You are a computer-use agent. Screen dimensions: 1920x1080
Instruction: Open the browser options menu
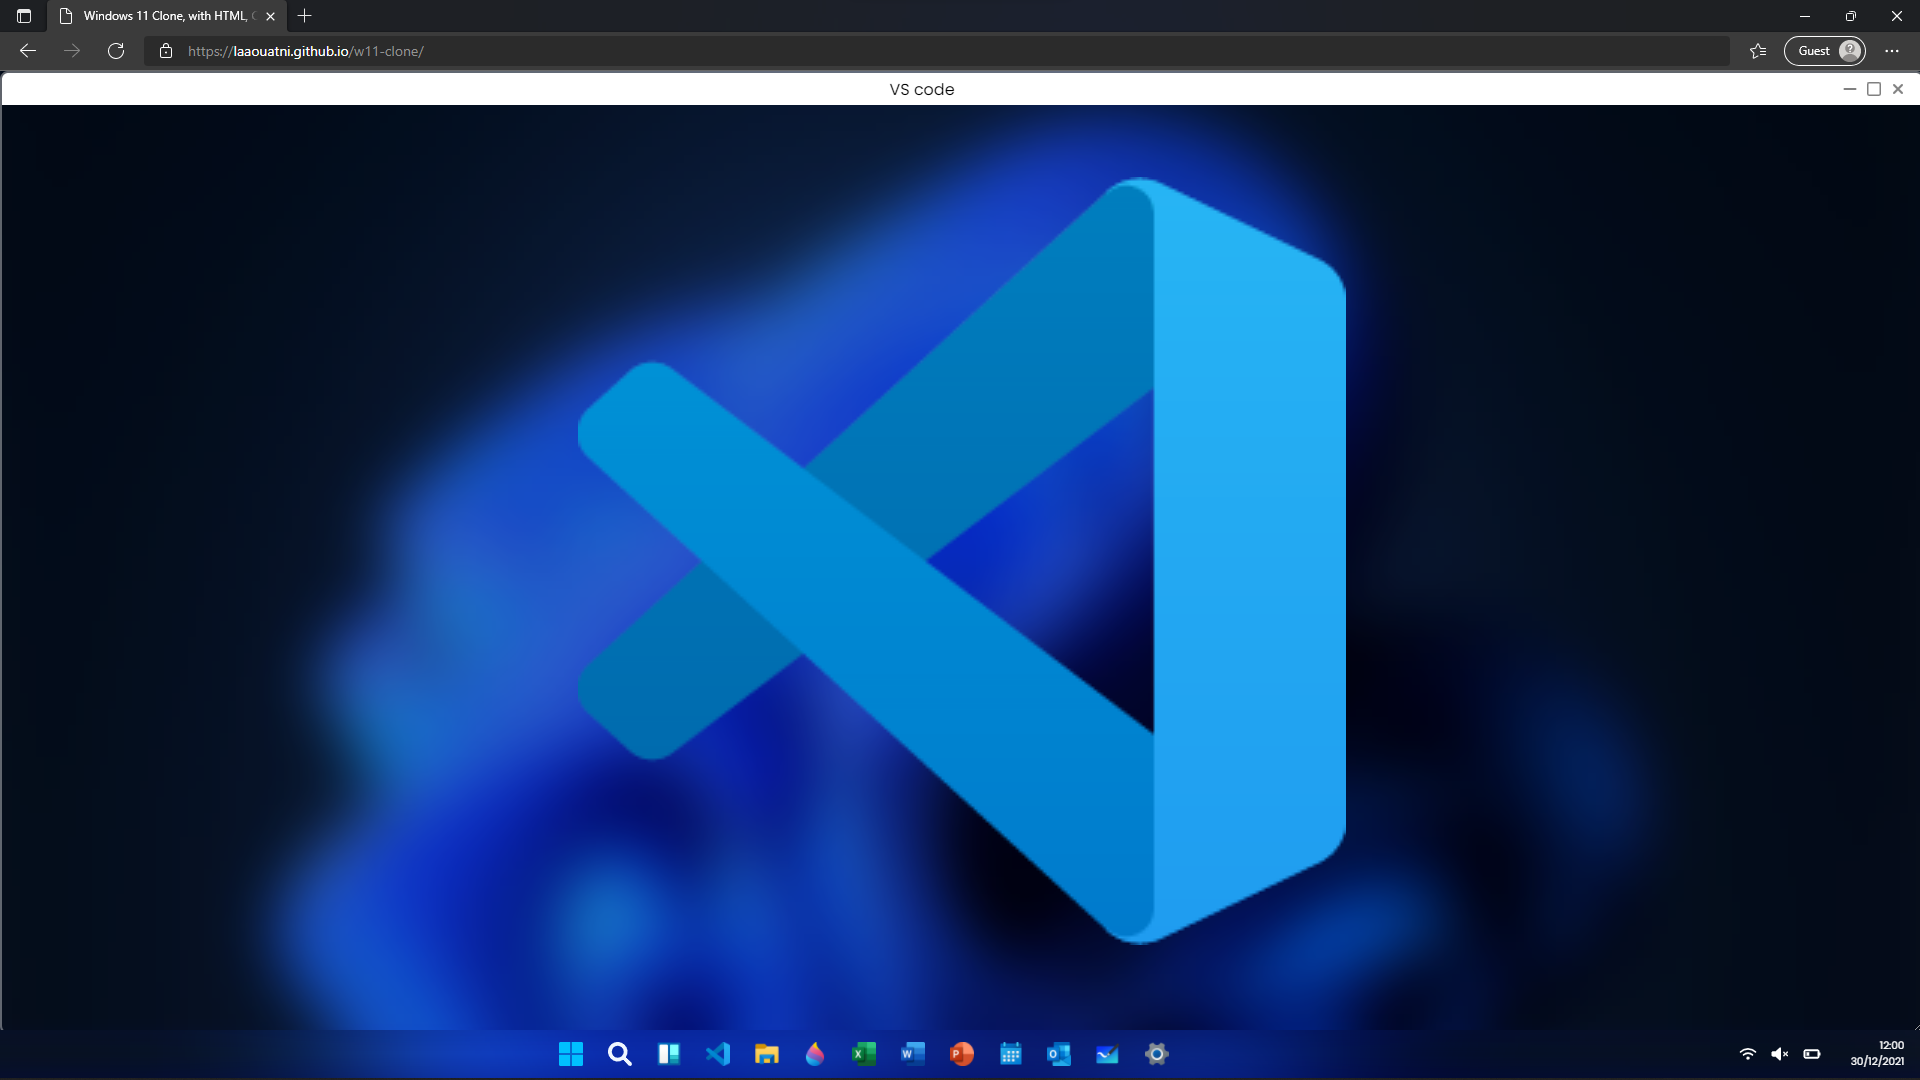pos(1892,51)
